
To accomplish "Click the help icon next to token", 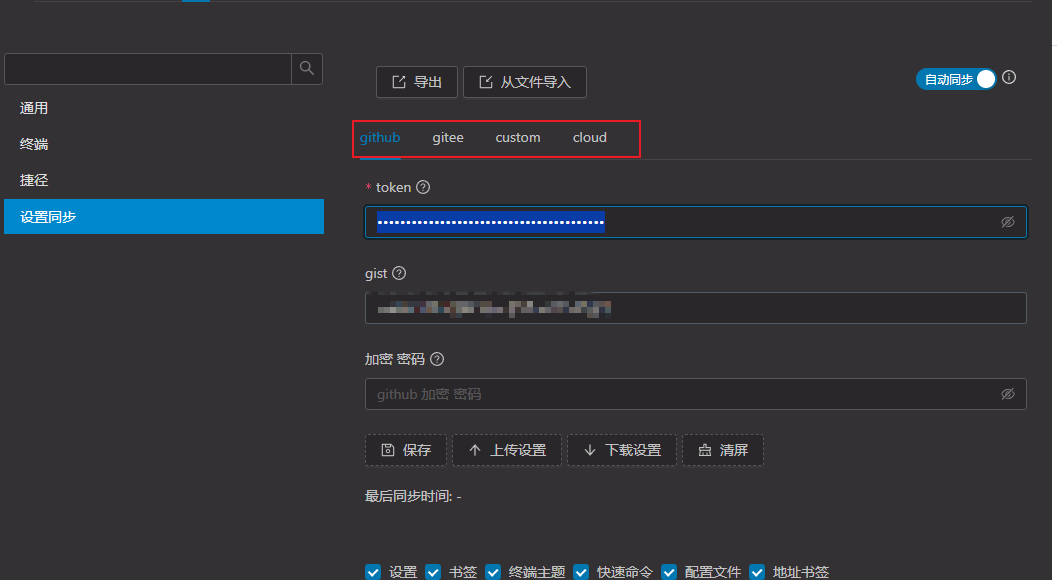I will 423,187.
